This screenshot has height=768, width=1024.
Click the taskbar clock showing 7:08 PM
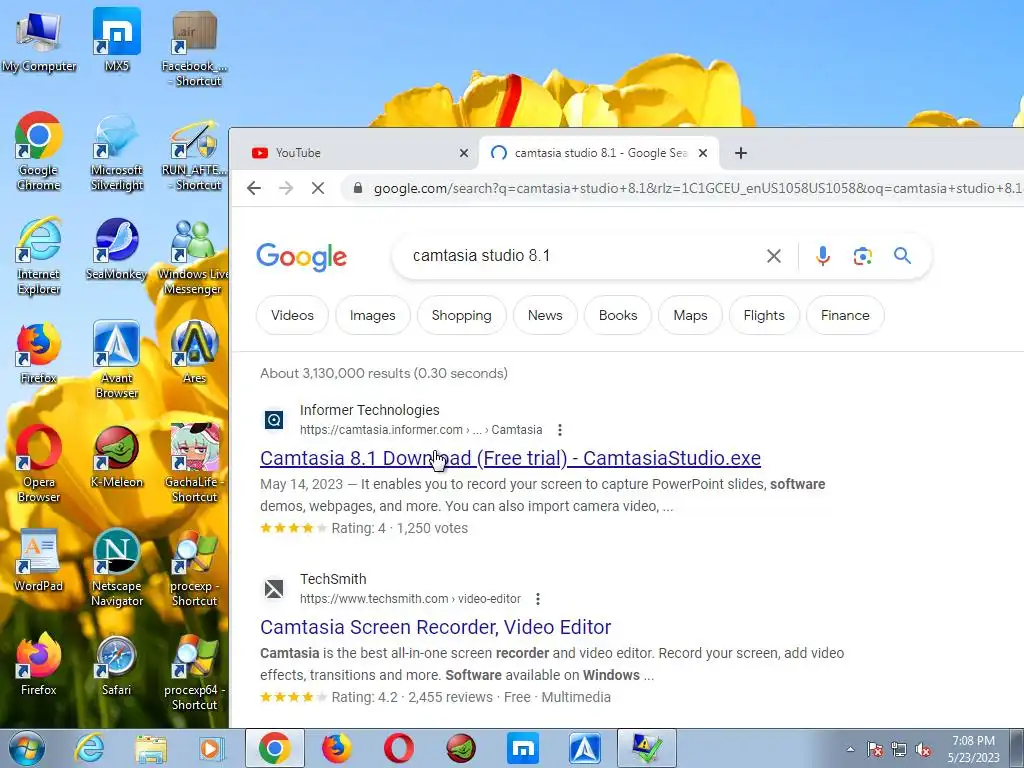point(974,749)
